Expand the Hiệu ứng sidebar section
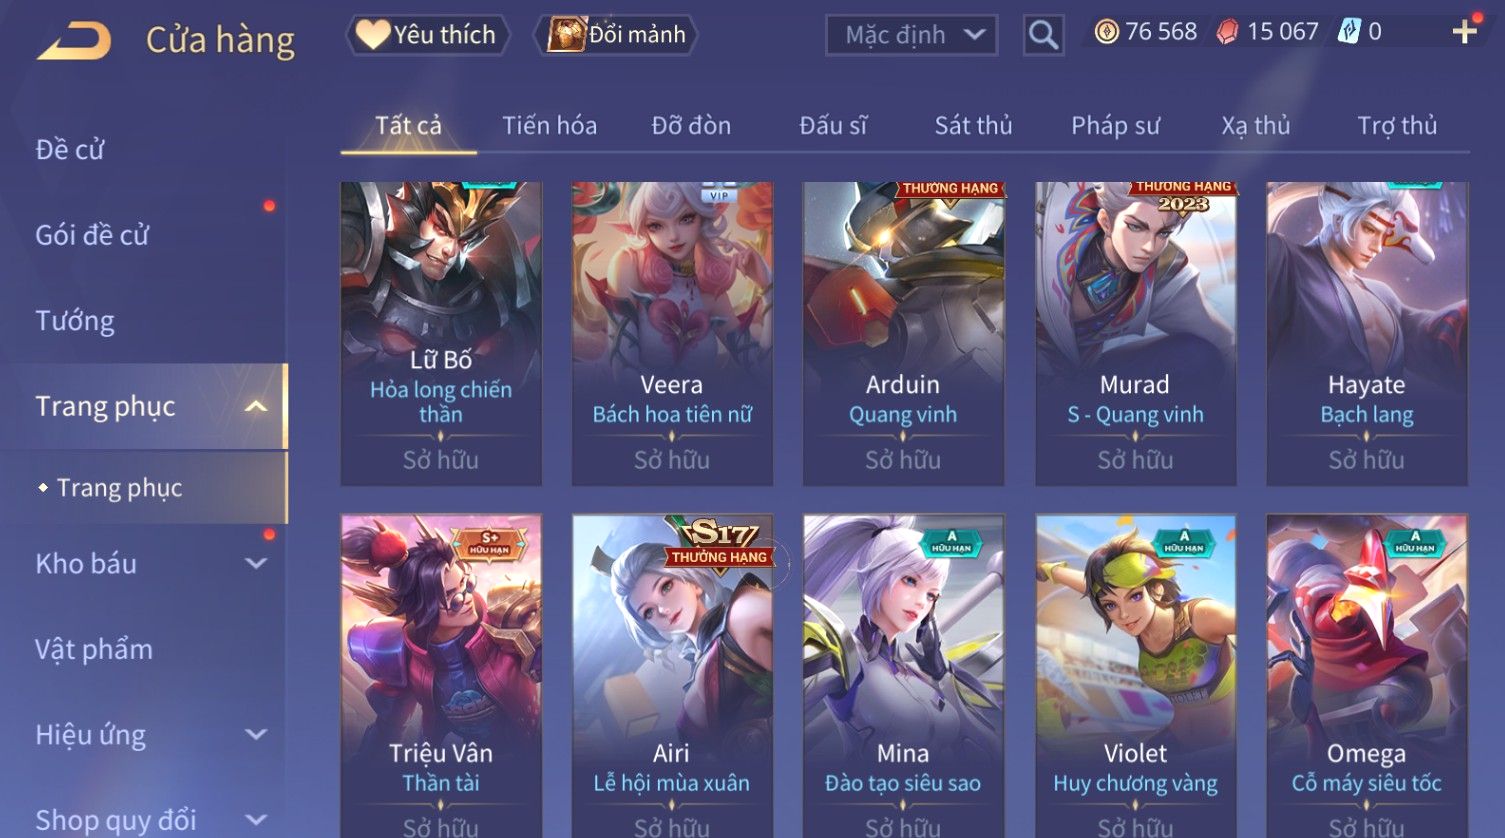The image size is (1505, 838). point(256,734)
